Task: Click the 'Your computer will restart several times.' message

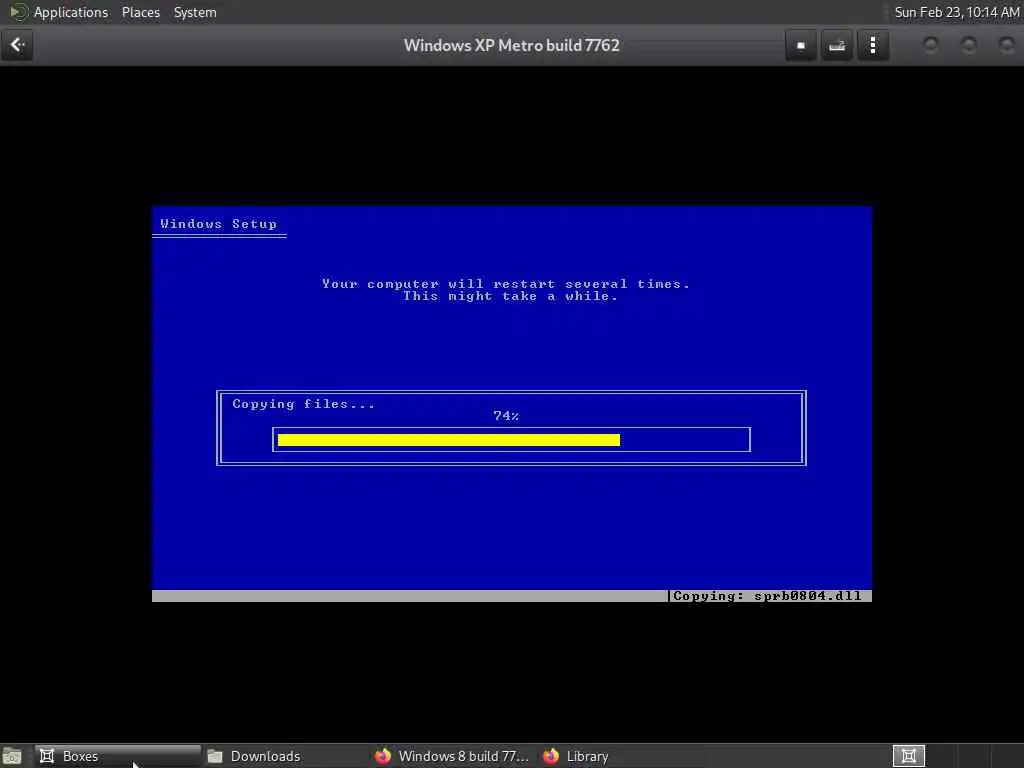Action: [x=505, y=284]
